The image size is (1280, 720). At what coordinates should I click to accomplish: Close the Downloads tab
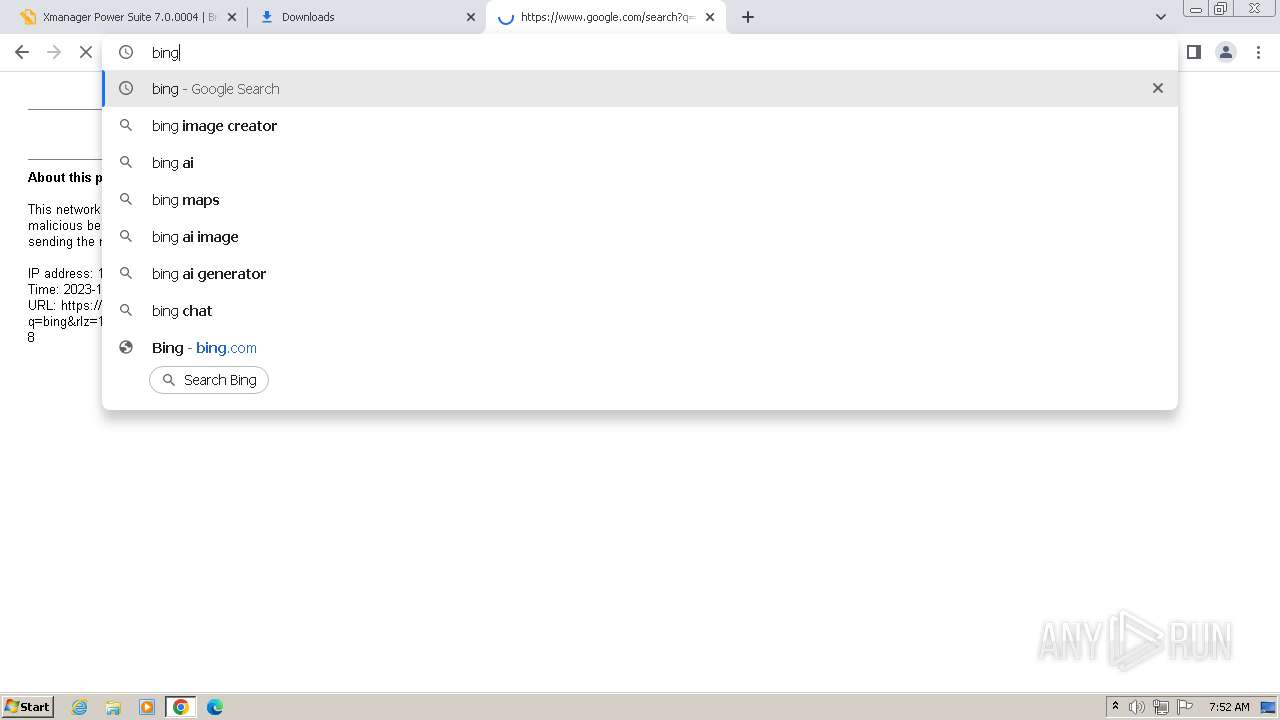click(471, 17)
